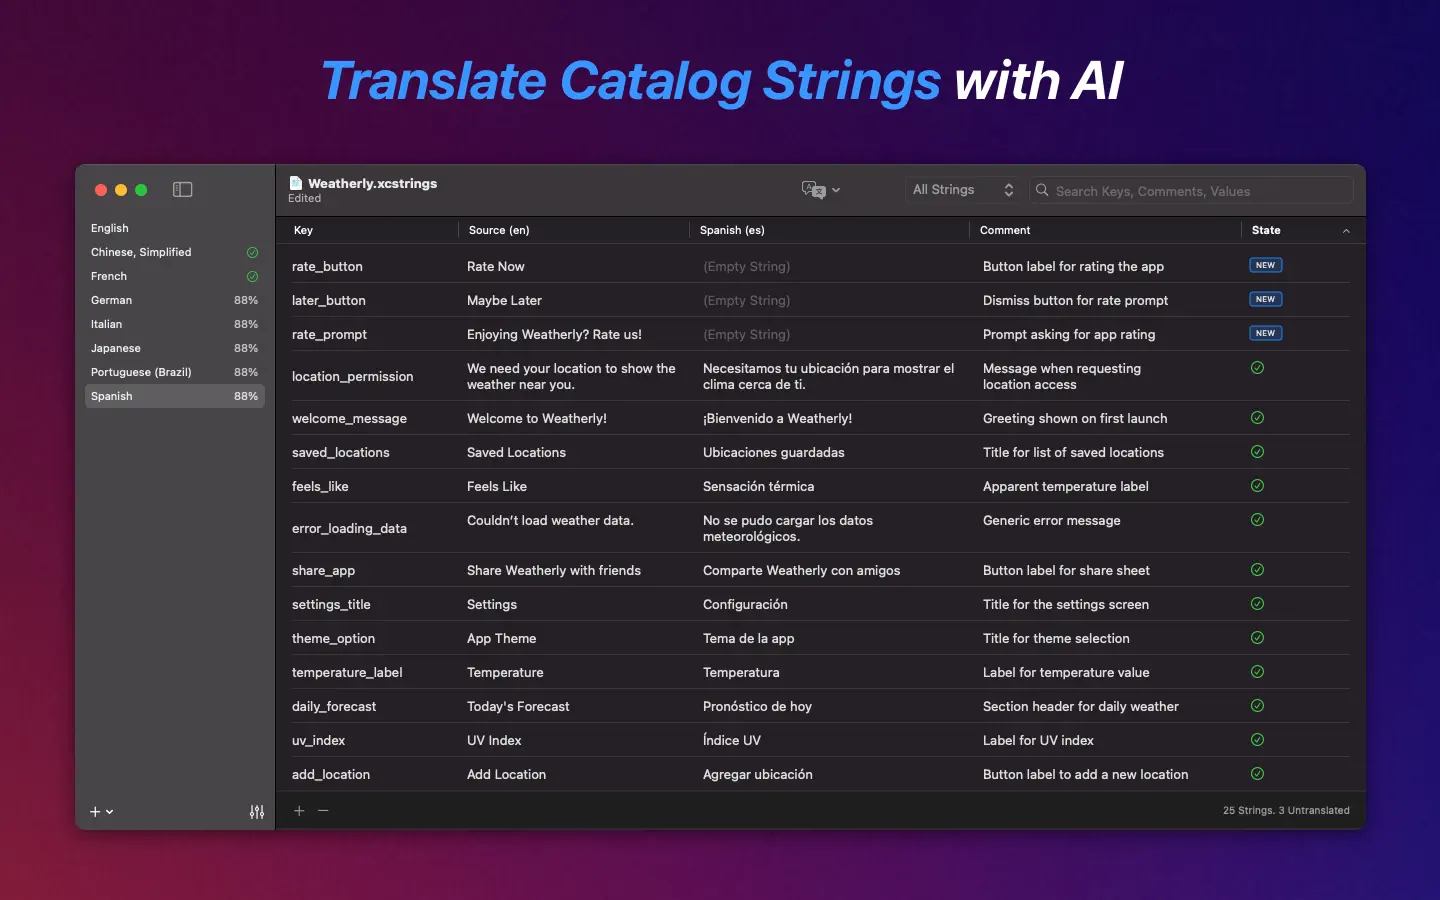The width and height of the screenshot is (1440, 900).
Task: Select Japanese language entry
Action: click(x=175, y=348)
